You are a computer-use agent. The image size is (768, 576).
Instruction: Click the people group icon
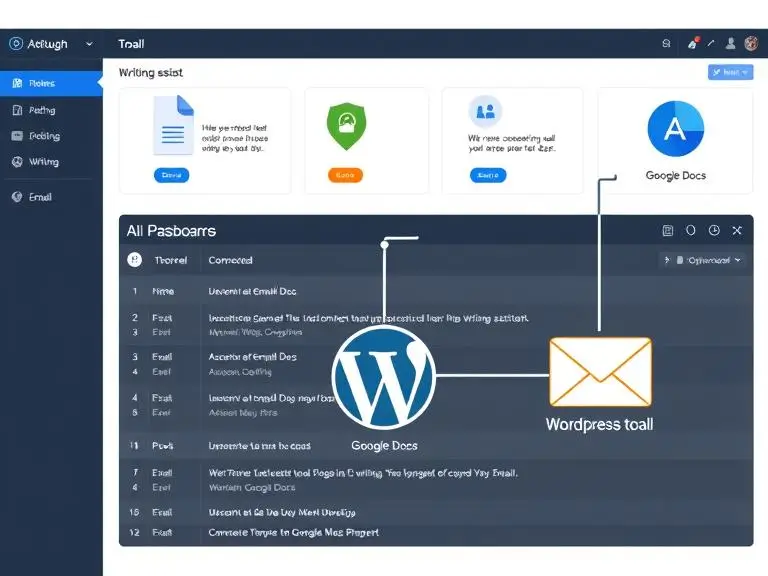tap(485, 112)
